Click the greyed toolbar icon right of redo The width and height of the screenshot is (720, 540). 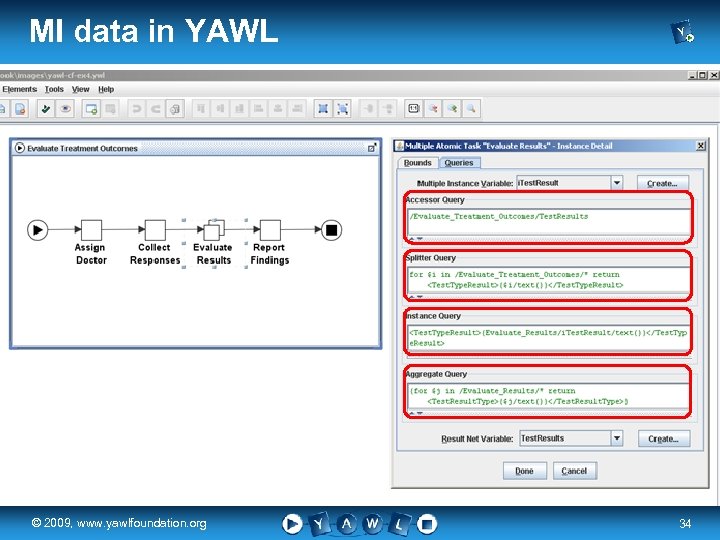click(175, 109)
